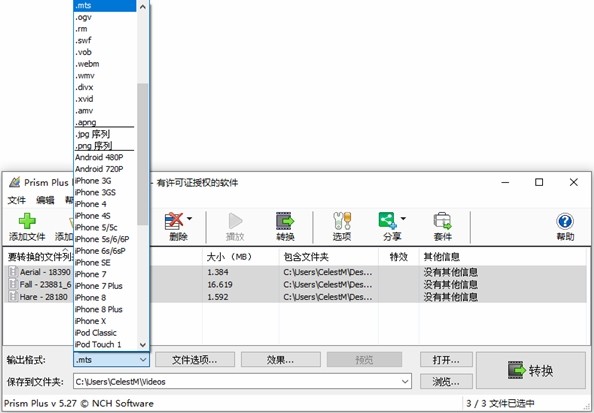Pick .xvid in the format list
The height and width of the screenshot is (413, 594).
coord(105,99)
